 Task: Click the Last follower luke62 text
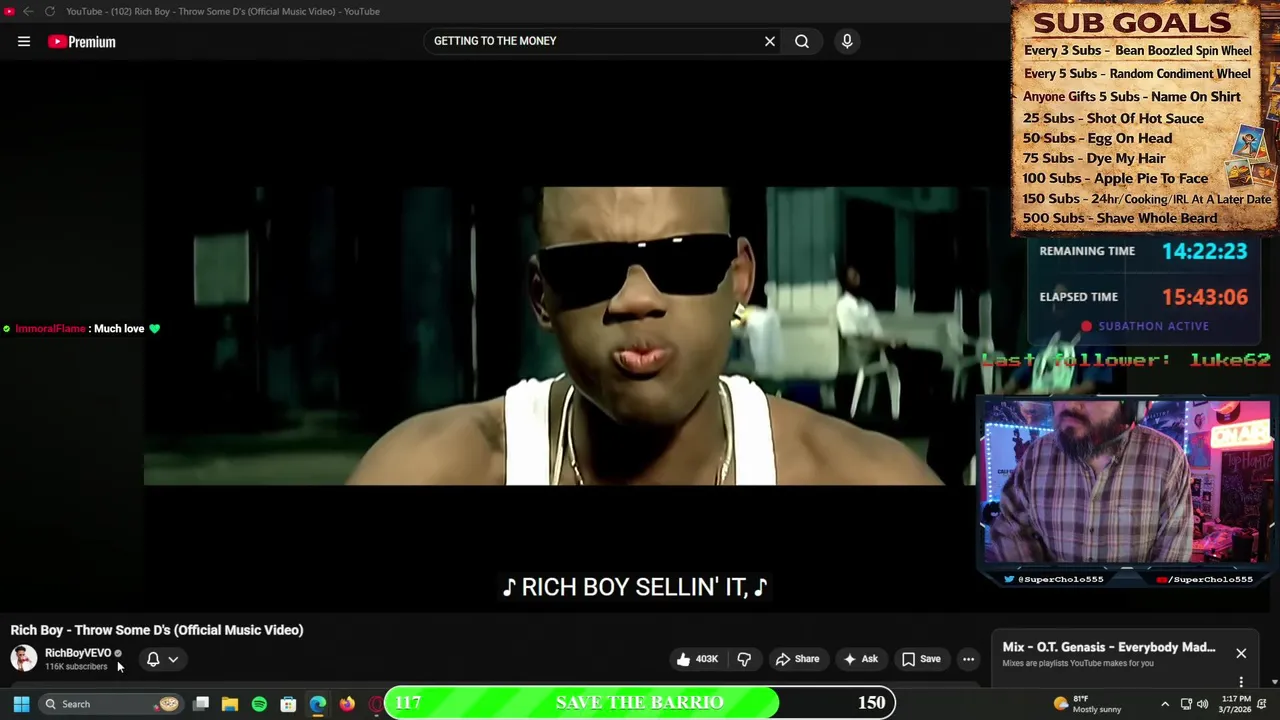(x=1126, y=359)
